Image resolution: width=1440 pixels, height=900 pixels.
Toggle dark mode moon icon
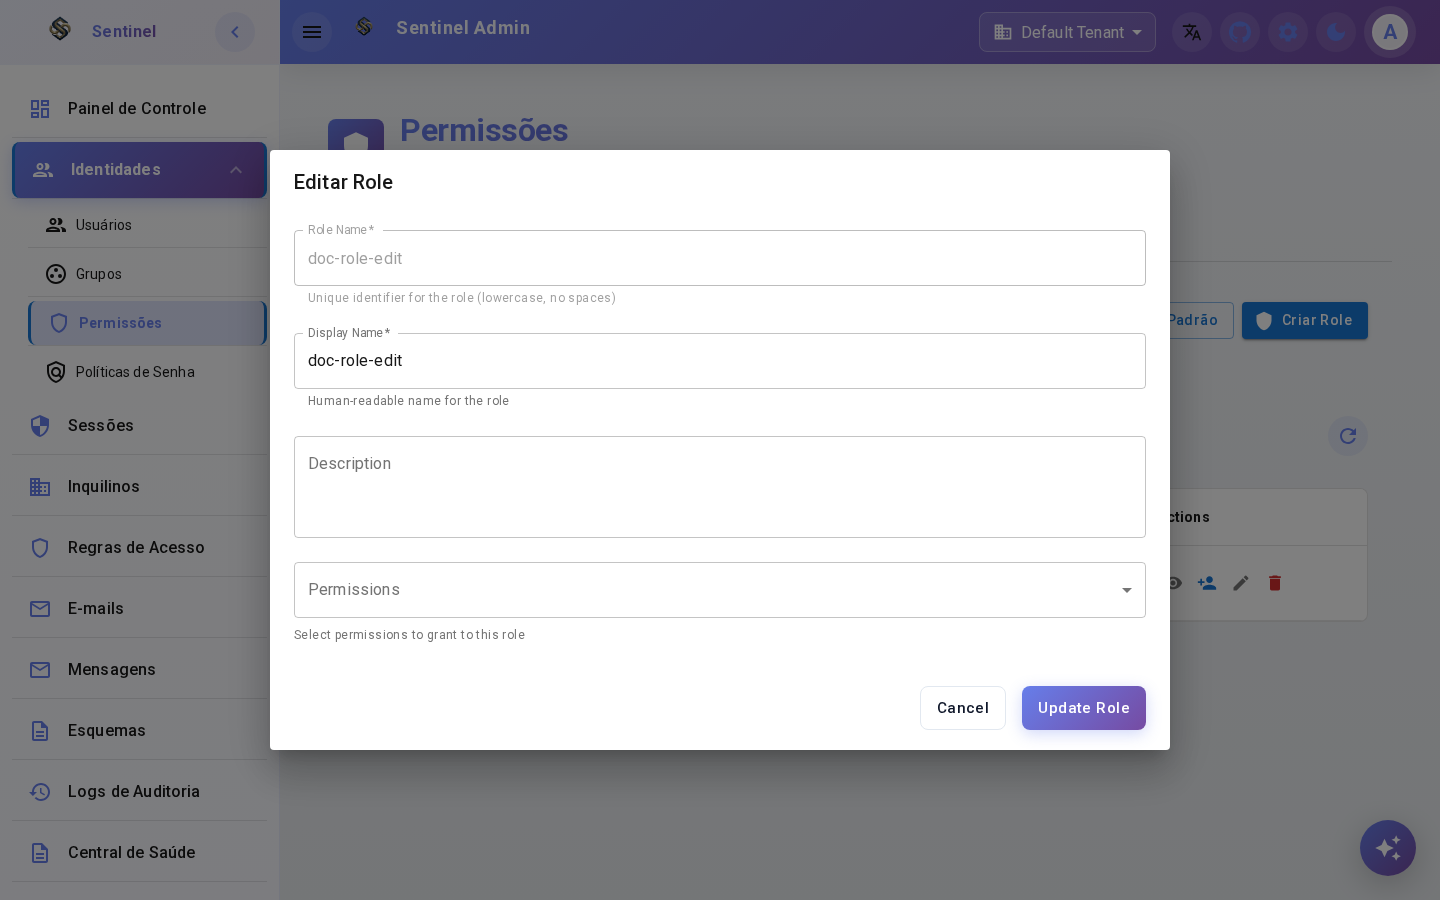(1336, 32)
